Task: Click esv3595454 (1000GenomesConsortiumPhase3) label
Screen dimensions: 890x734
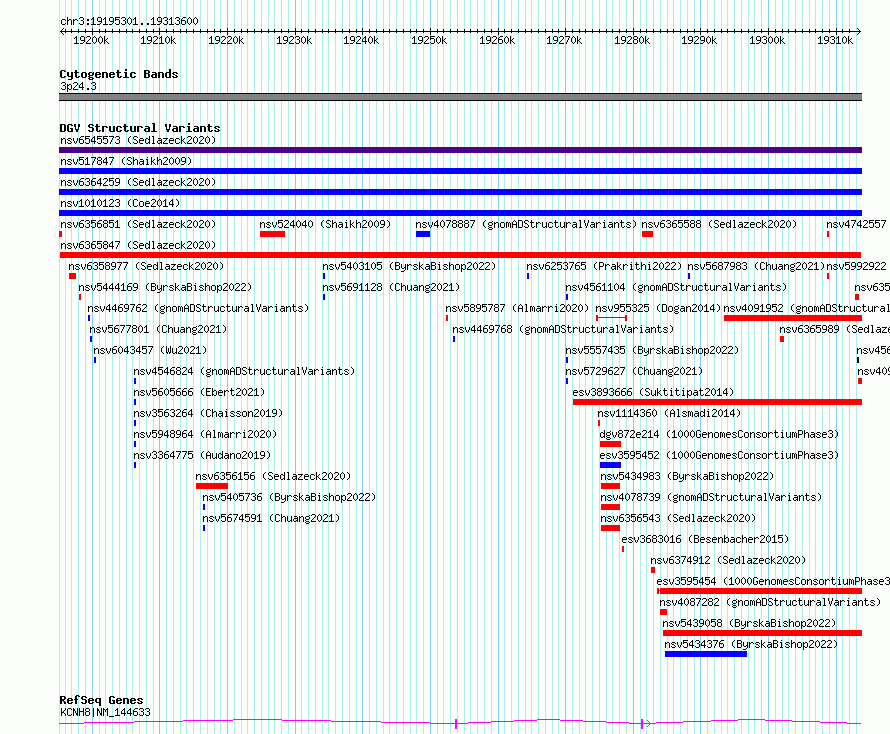Action: [x=773, y=581]
